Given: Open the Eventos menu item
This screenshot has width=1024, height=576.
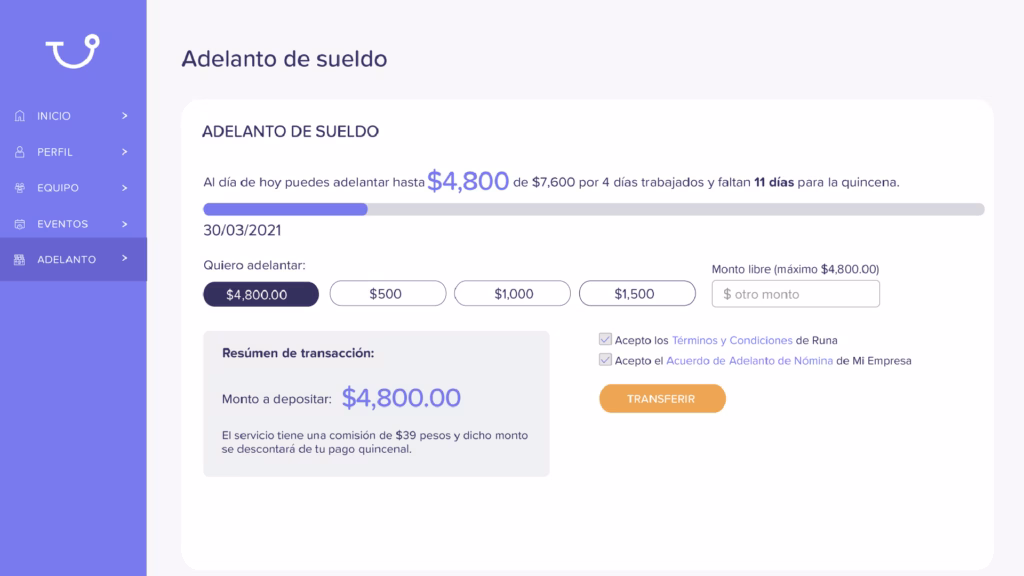Looking at the screenshot, I should pos(73,224).
